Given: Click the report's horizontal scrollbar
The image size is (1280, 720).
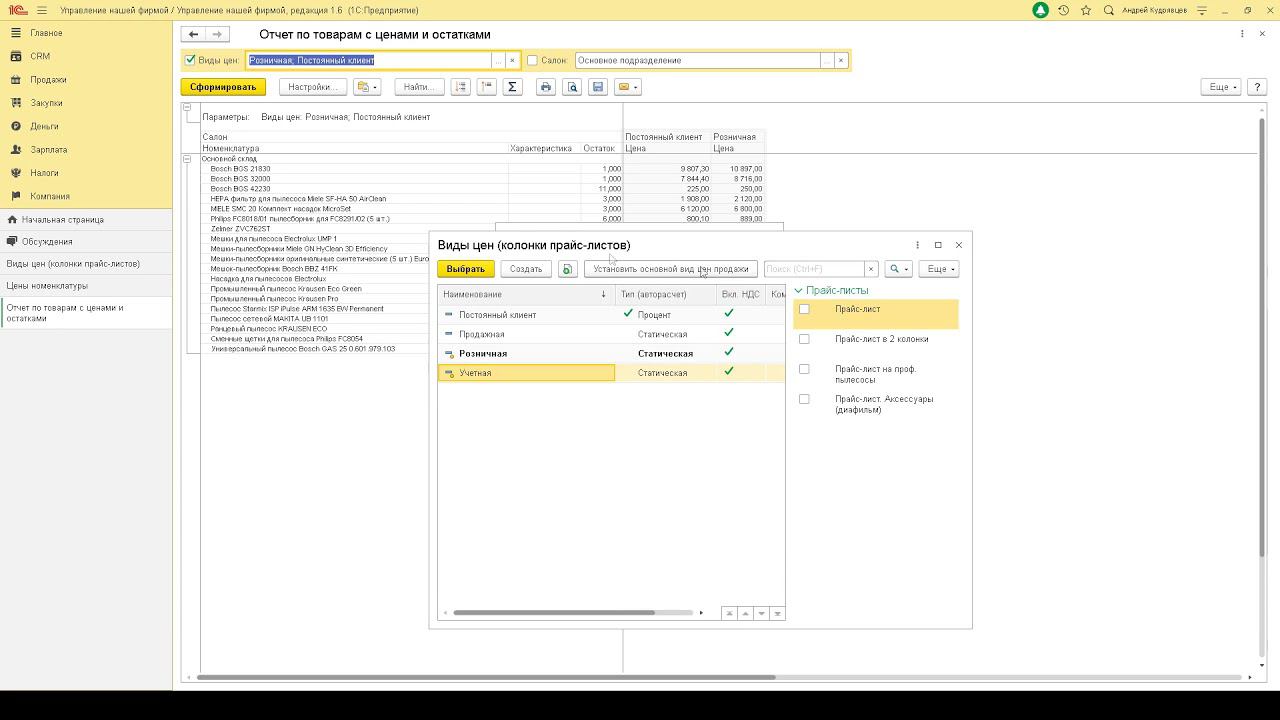Looking at the screenshot, I should pos(486,677).
